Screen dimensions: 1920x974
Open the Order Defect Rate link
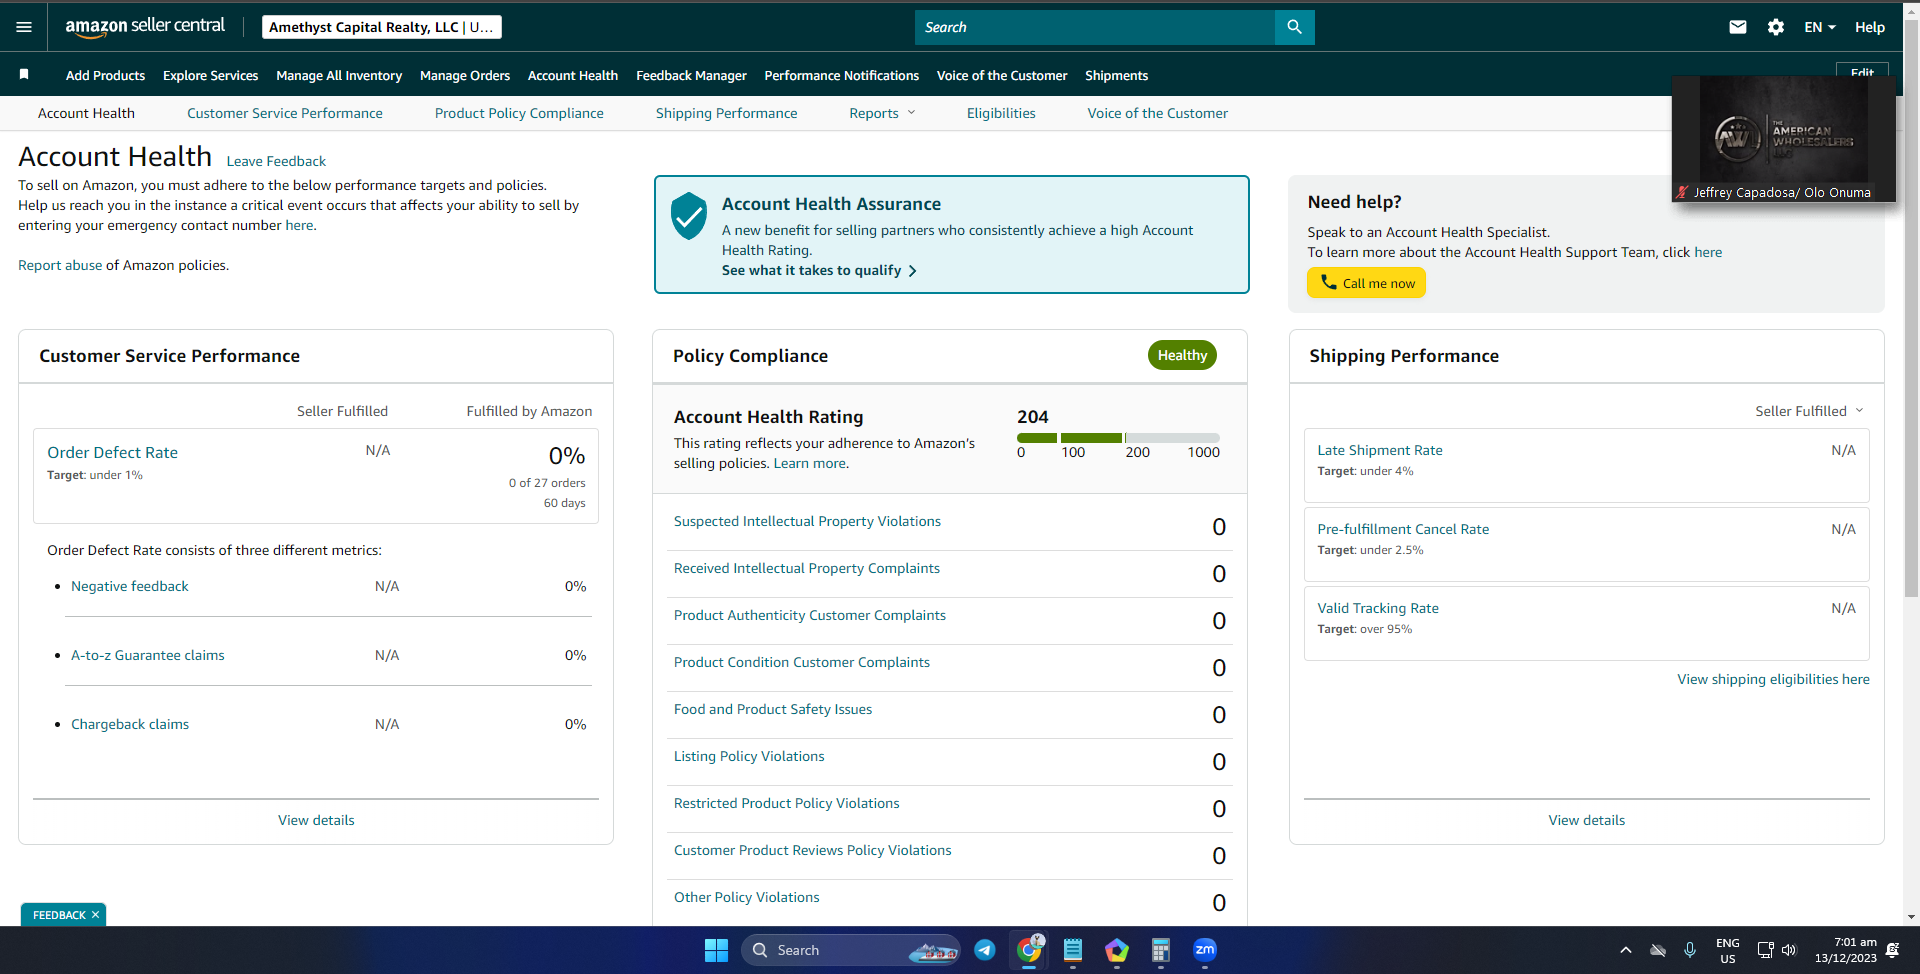pyautogui.click(x=112, y=452)
